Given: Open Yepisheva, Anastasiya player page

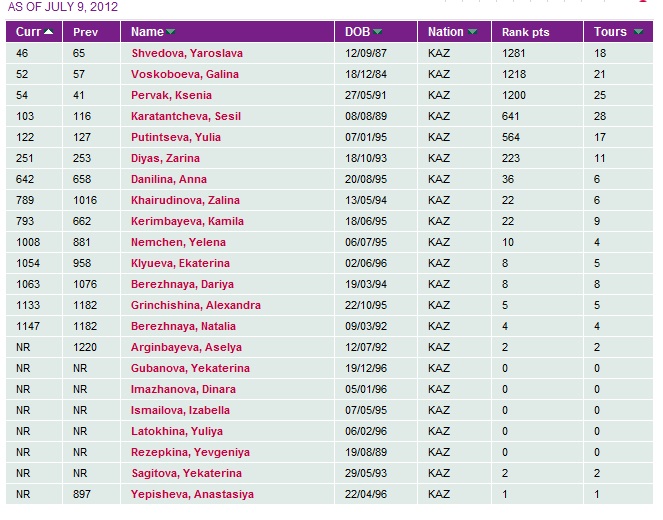Looking at the screenshot, I should click(x=192, y=494).
